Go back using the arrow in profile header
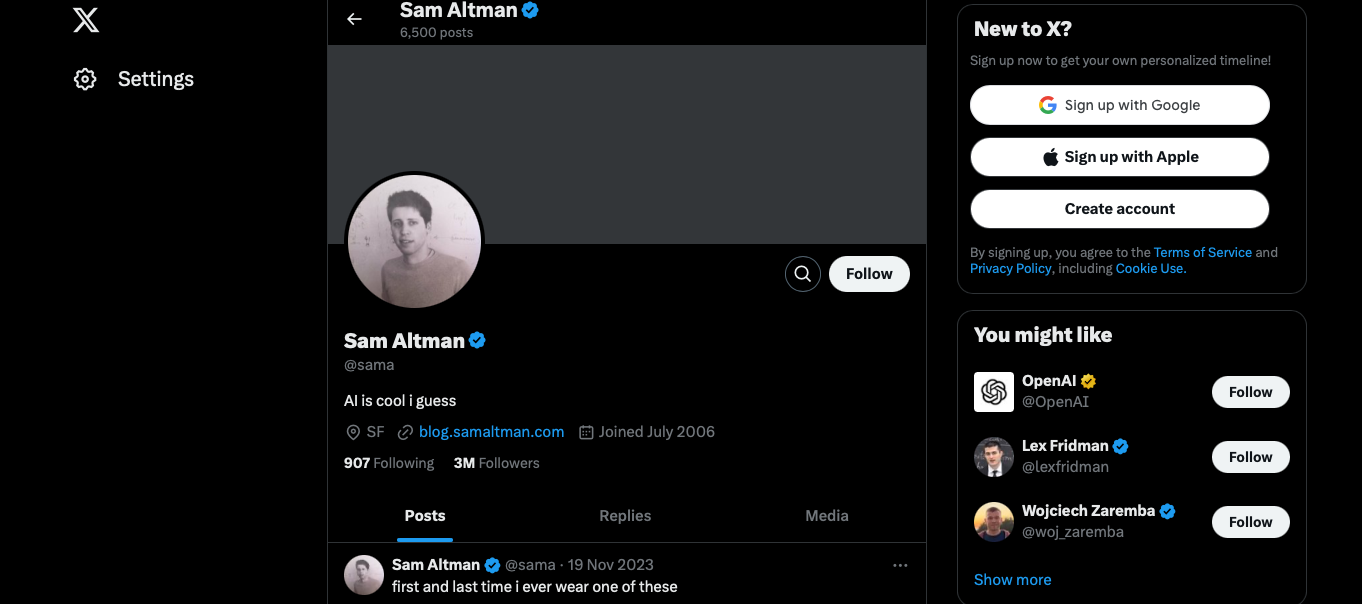The height and width of the screenshot is (604, 1362). click(355, 18)
